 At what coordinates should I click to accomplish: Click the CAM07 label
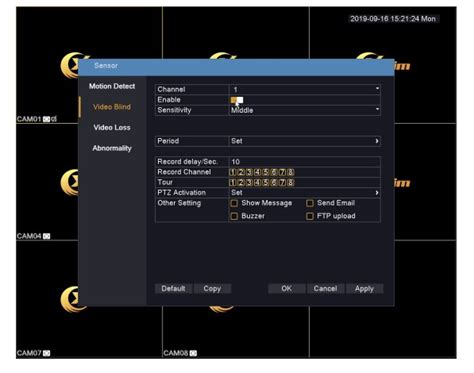click(x=29, y=353)
